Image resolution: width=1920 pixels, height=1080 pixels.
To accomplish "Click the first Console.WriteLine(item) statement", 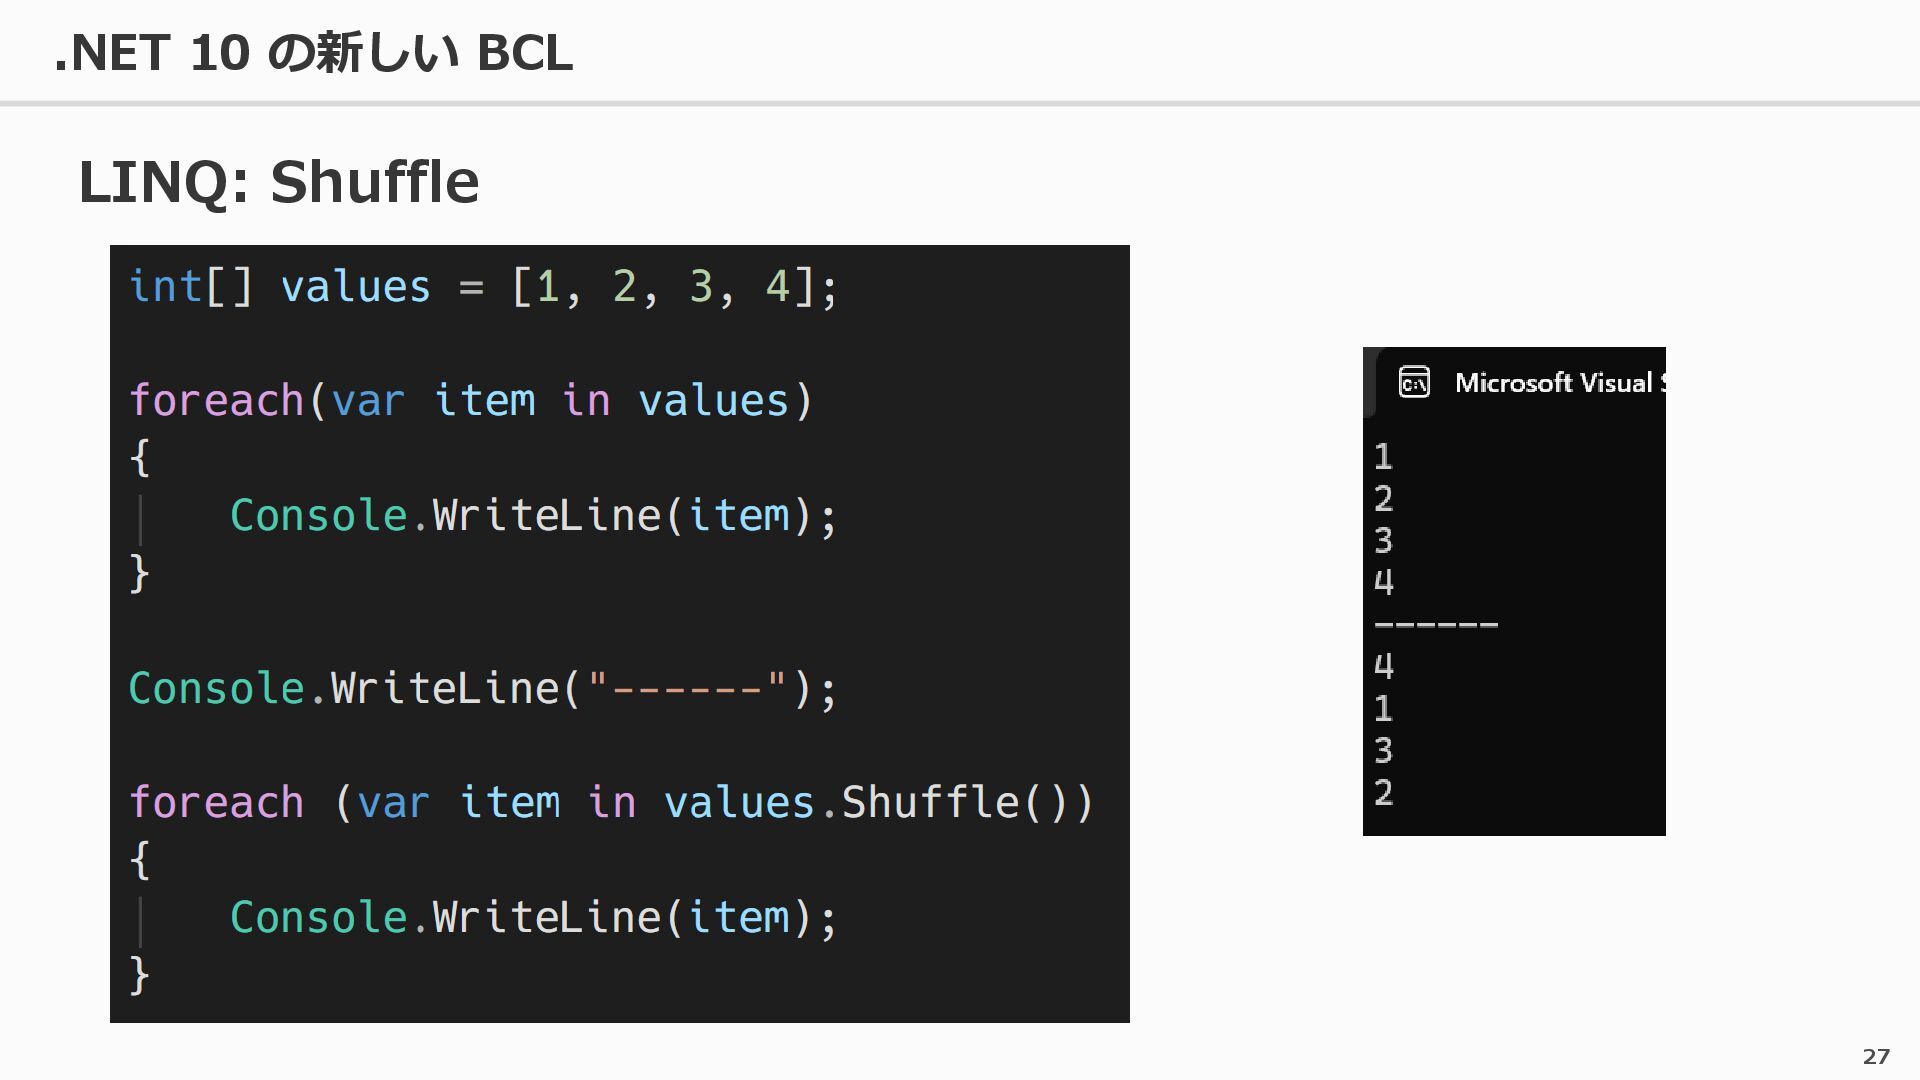I will coord(534,516).
